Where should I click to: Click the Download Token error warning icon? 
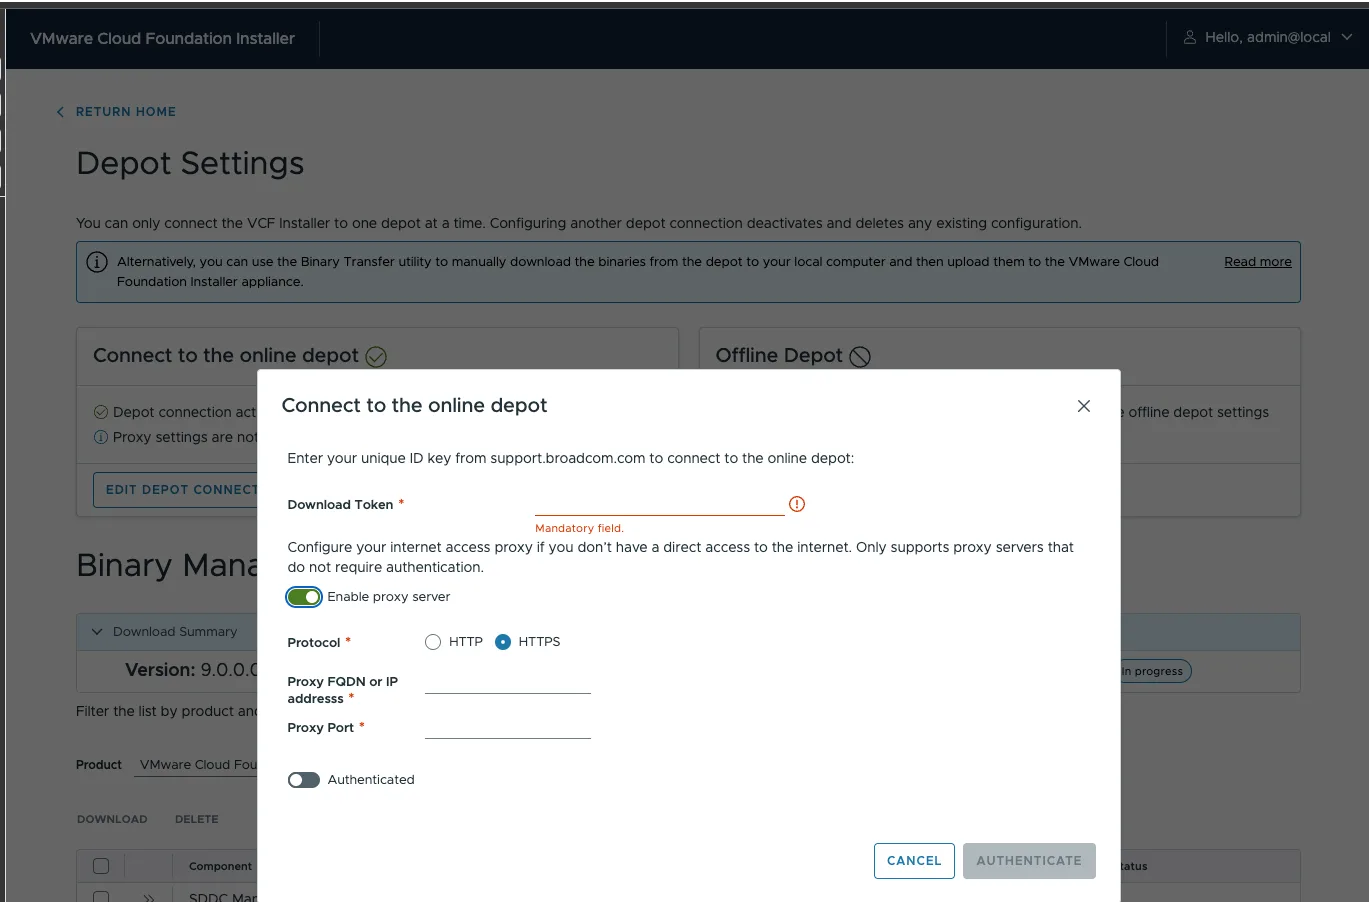coord(797,504)
